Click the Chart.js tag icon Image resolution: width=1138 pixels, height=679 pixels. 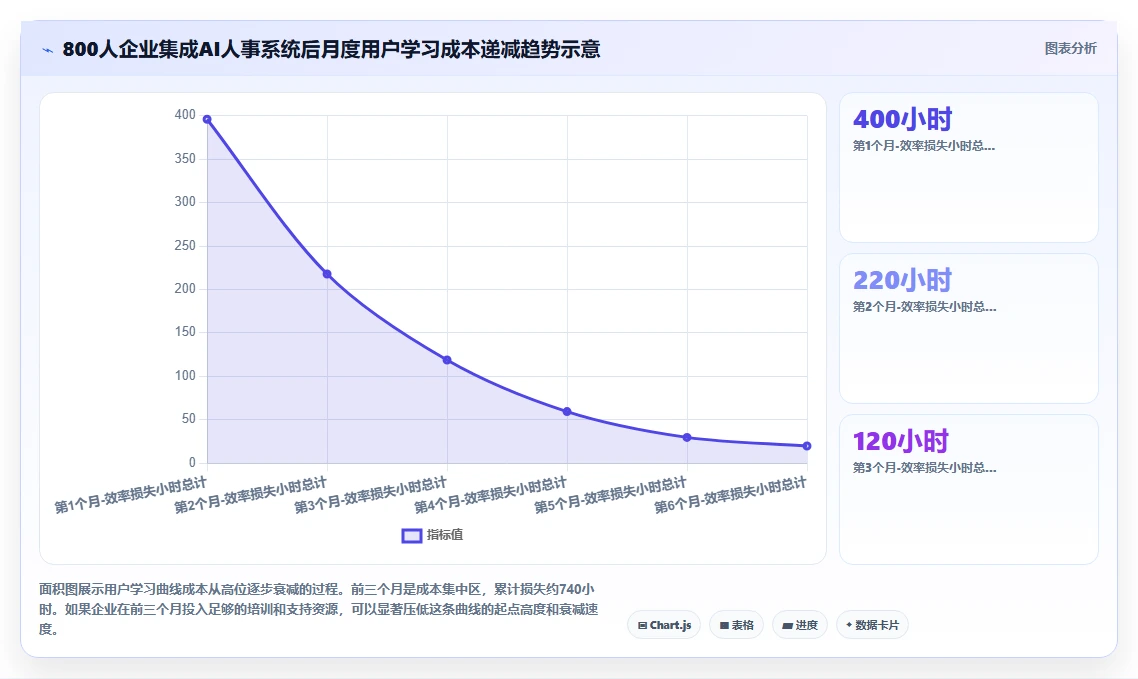tap(642, 625)
